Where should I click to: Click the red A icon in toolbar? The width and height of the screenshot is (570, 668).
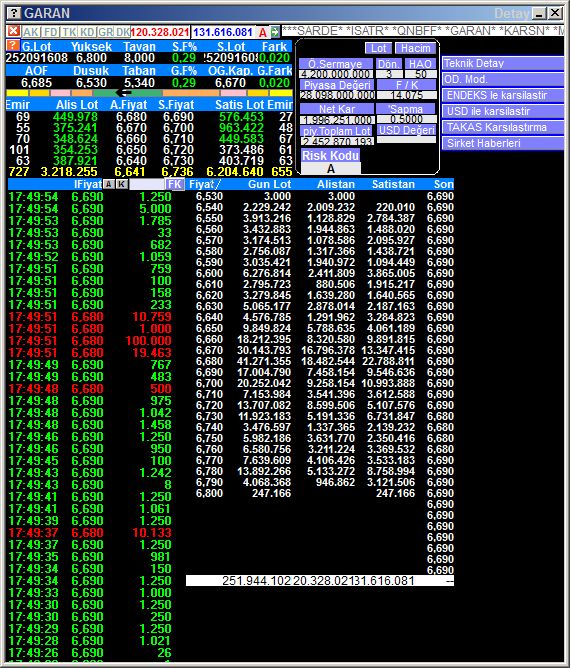point(263,32)
